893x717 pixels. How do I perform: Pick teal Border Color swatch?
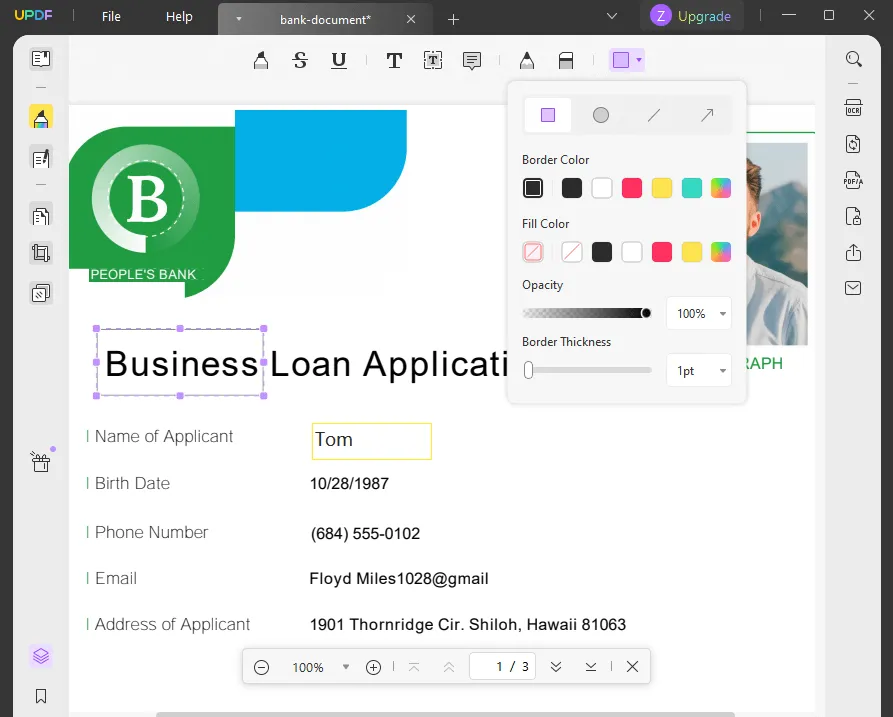691,188
